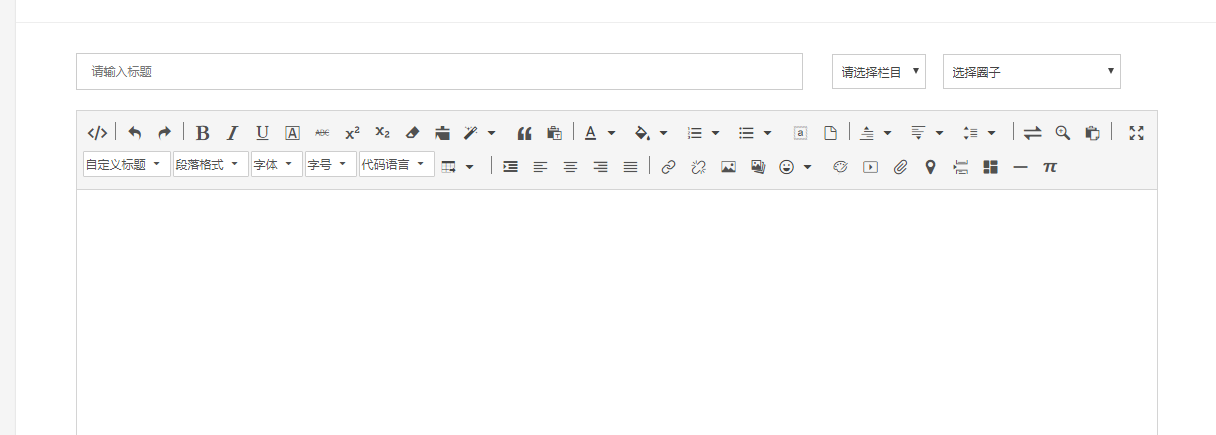The width and height of the screenshot is (1216, 435).
Task: Toggle HTML source code view
Action: click(97, 133)
